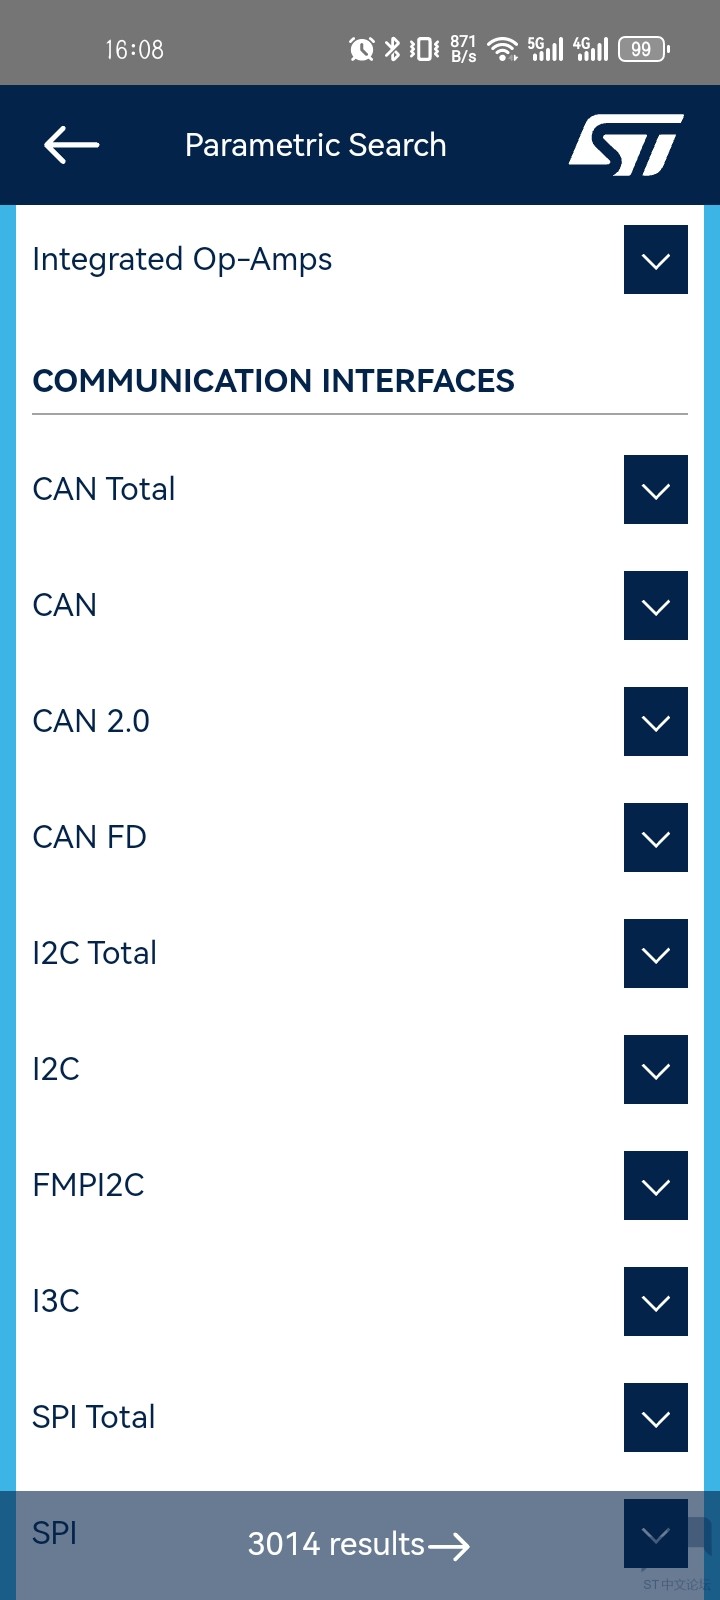Expand the Integrated Op-Amps dropdown
The image size is (720, 1600).
coord(656,260)
